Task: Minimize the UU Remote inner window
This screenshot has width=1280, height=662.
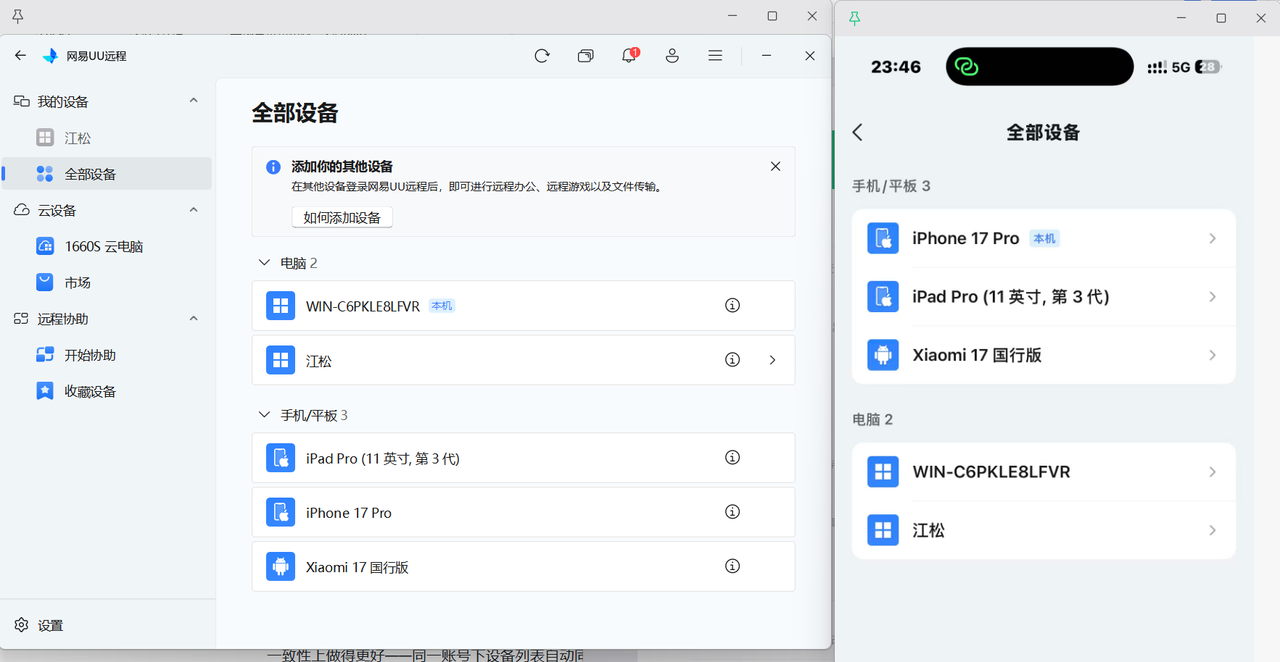Action: 766,56
